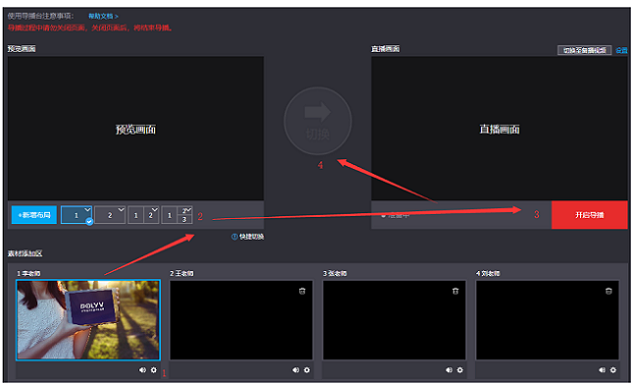
Task: Remove source 3 with its trash icon
Action: click(x=455, y=291)
